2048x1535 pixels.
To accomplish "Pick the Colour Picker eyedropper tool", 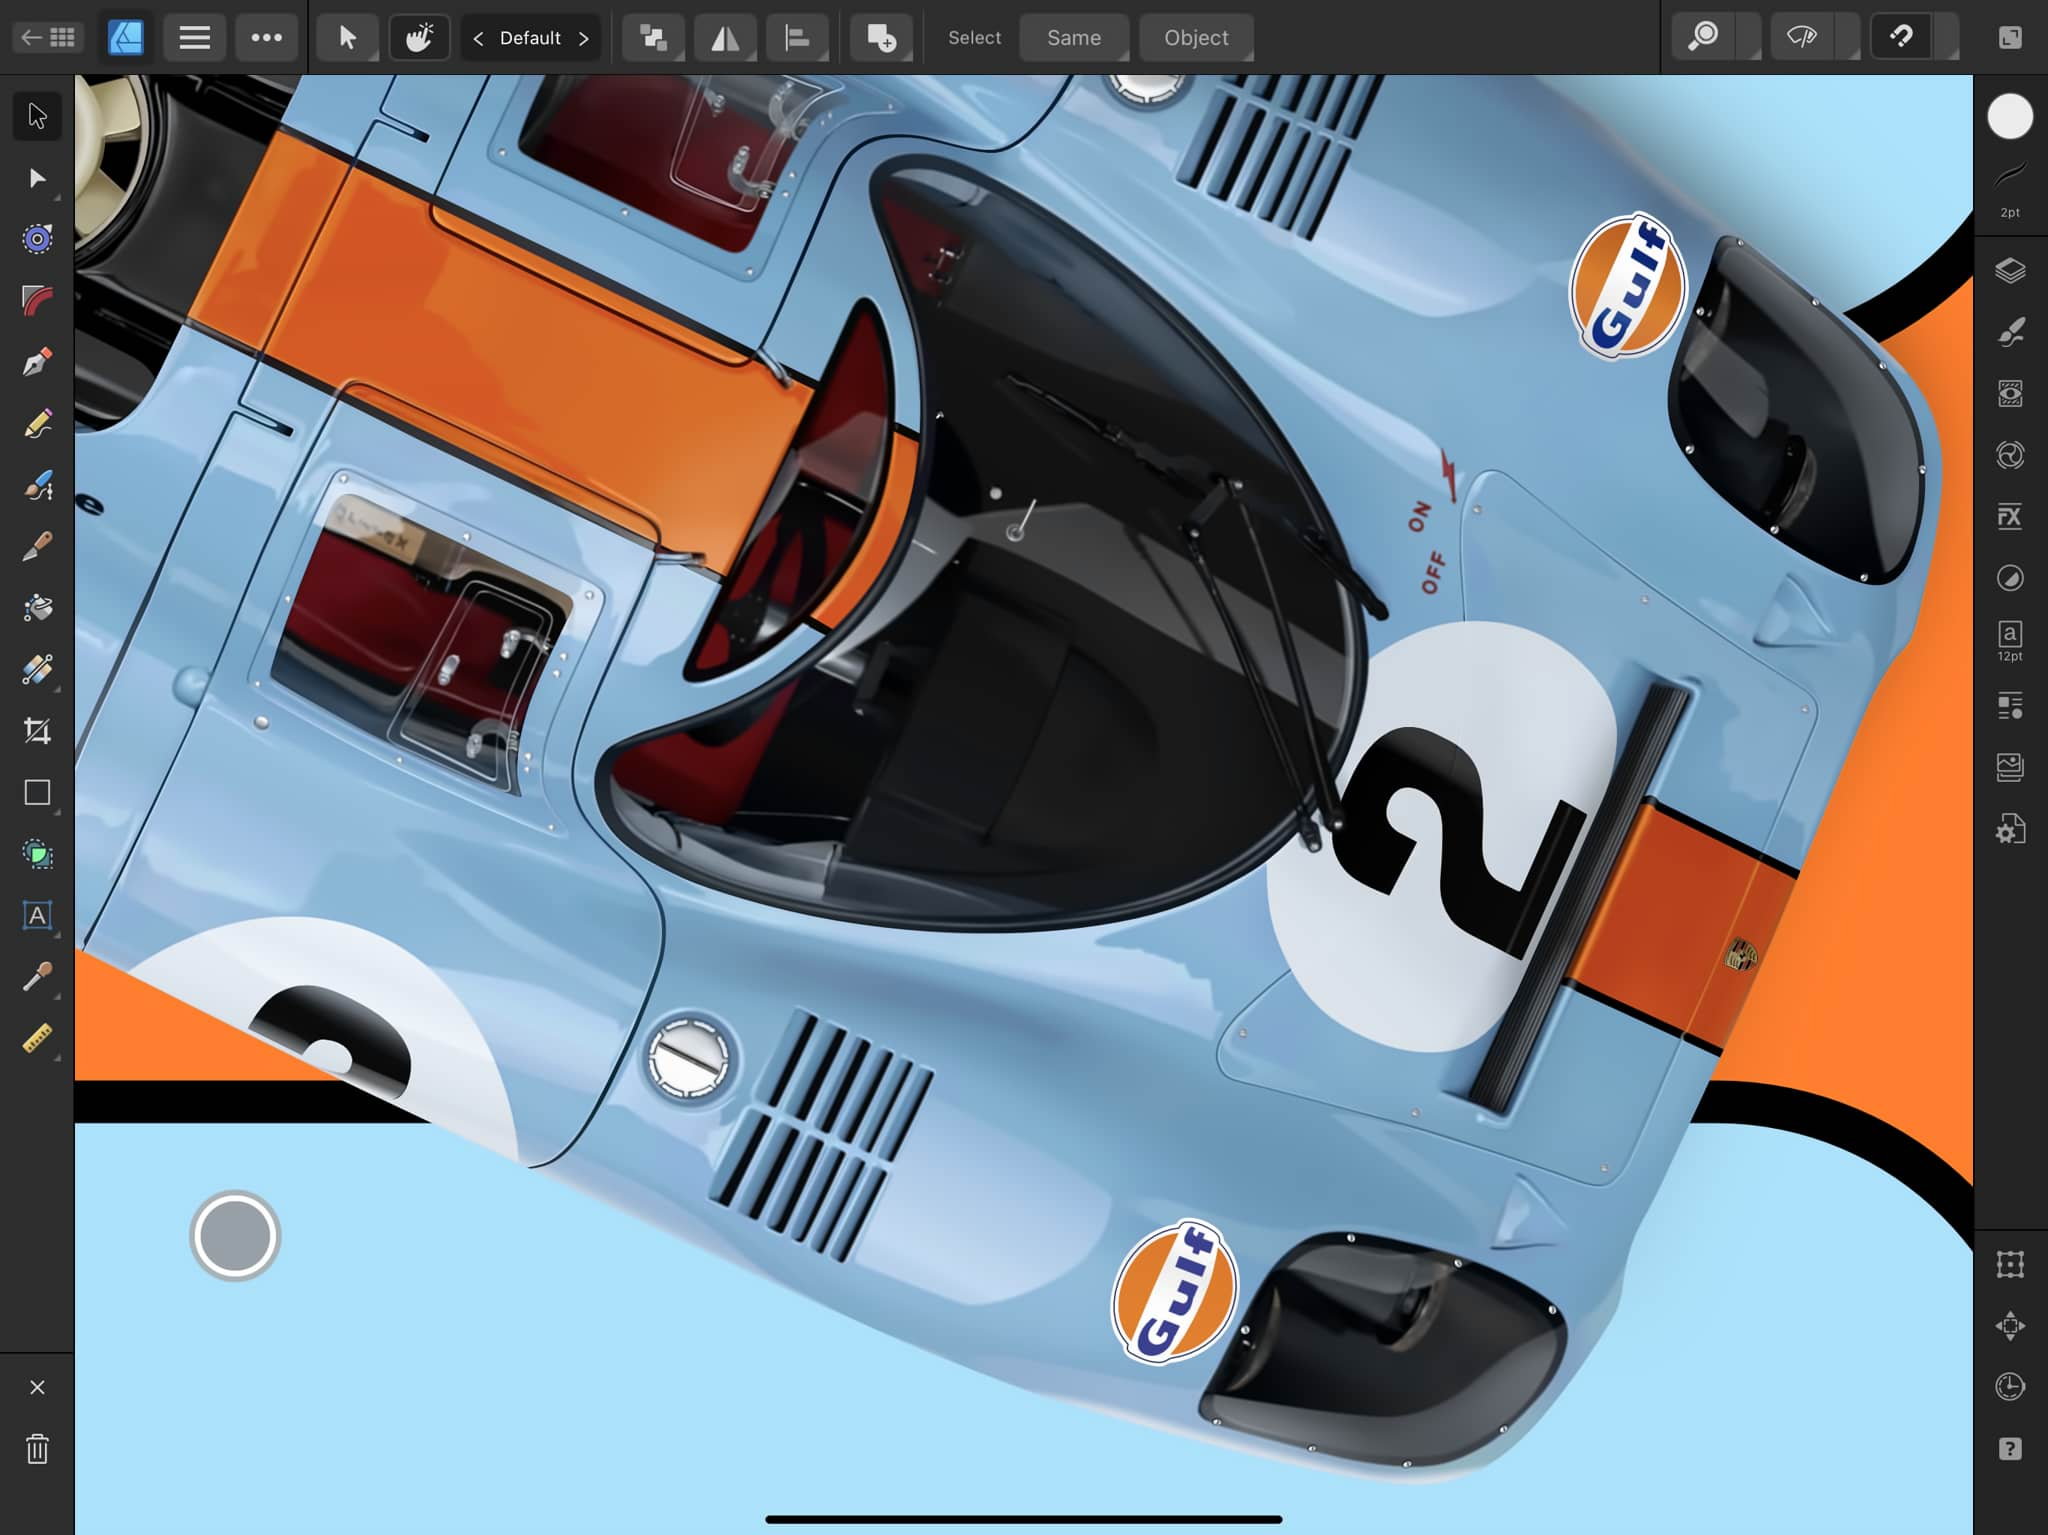I will 37,977.
